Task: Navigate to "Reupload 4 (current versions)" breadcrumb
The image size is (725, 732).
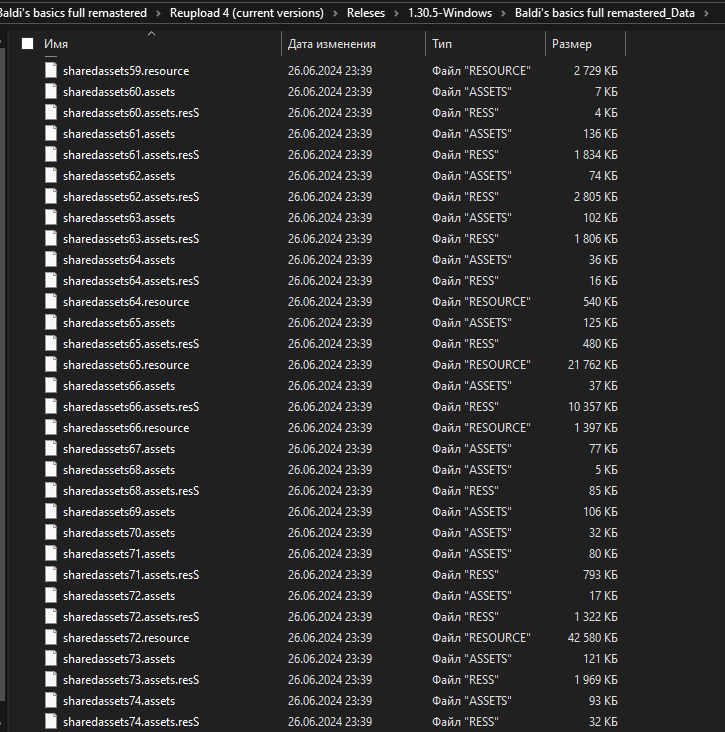Action: coord(246,13)
